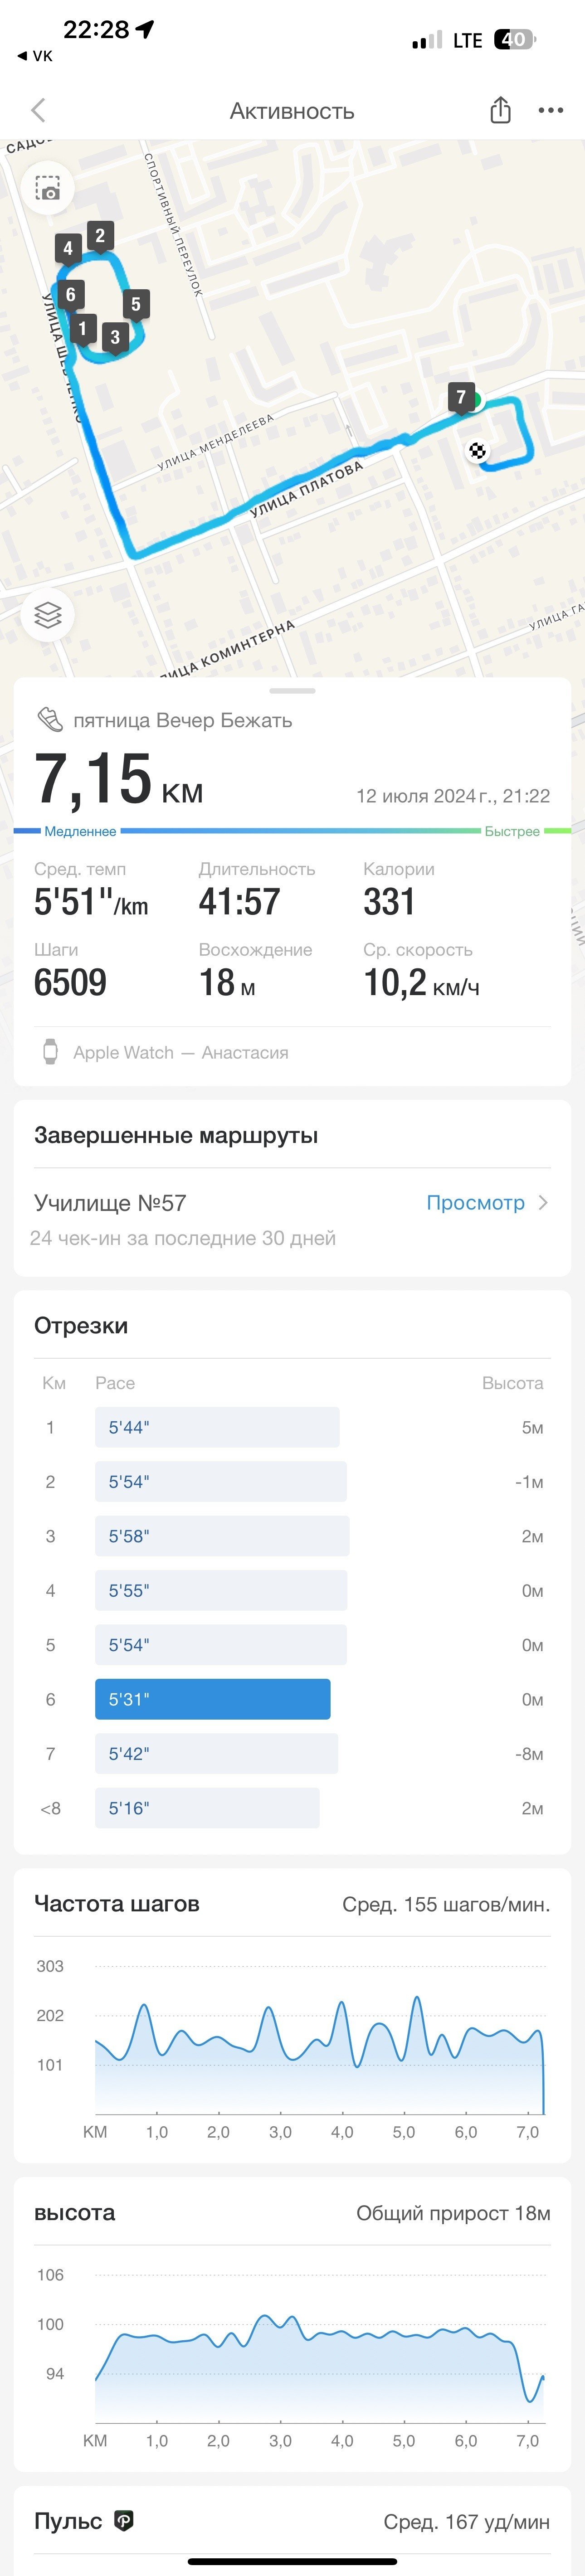
Task: Open the three-dots more options menu
Action: point(551,110)
